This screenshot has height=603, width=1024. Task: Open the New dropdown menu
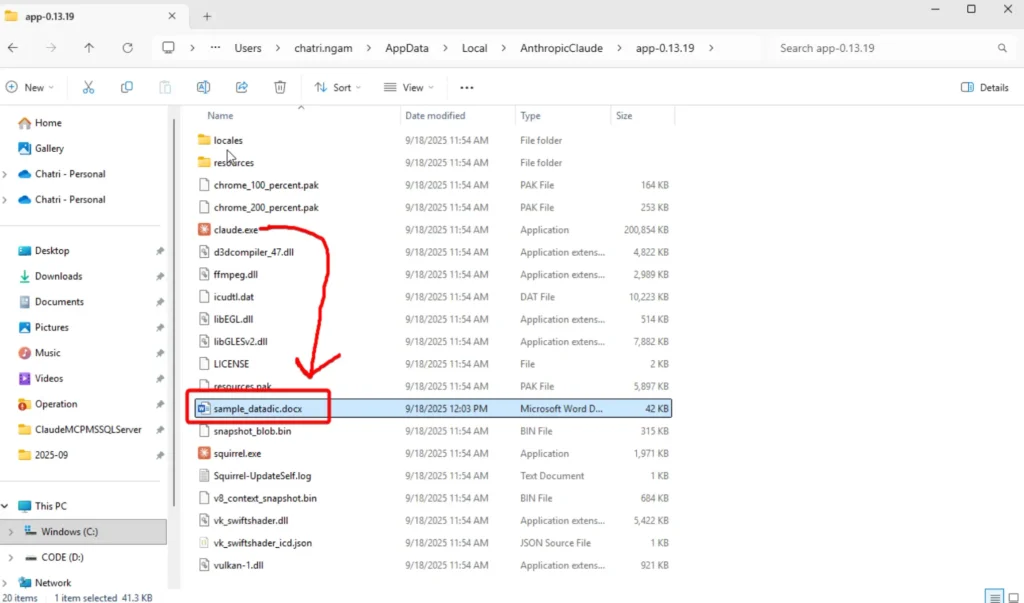pyautogui.click(x=30, y=88)
